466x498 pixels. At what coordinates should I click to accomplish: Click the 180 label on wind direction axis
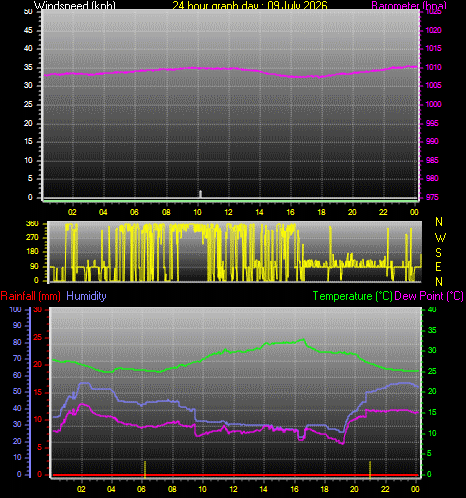coord(32,252)
